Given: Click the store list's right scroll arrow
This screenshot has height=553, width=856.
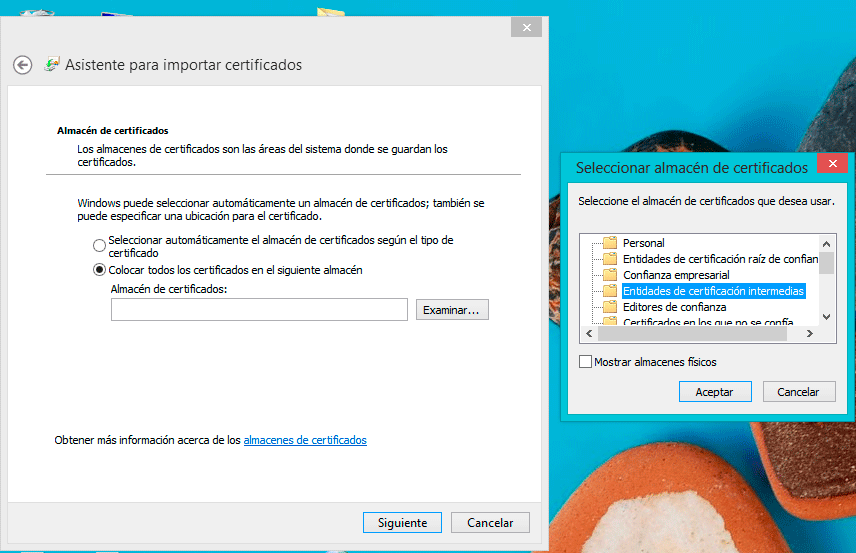Looking at the screenshot, I should (x=810, y=334).
